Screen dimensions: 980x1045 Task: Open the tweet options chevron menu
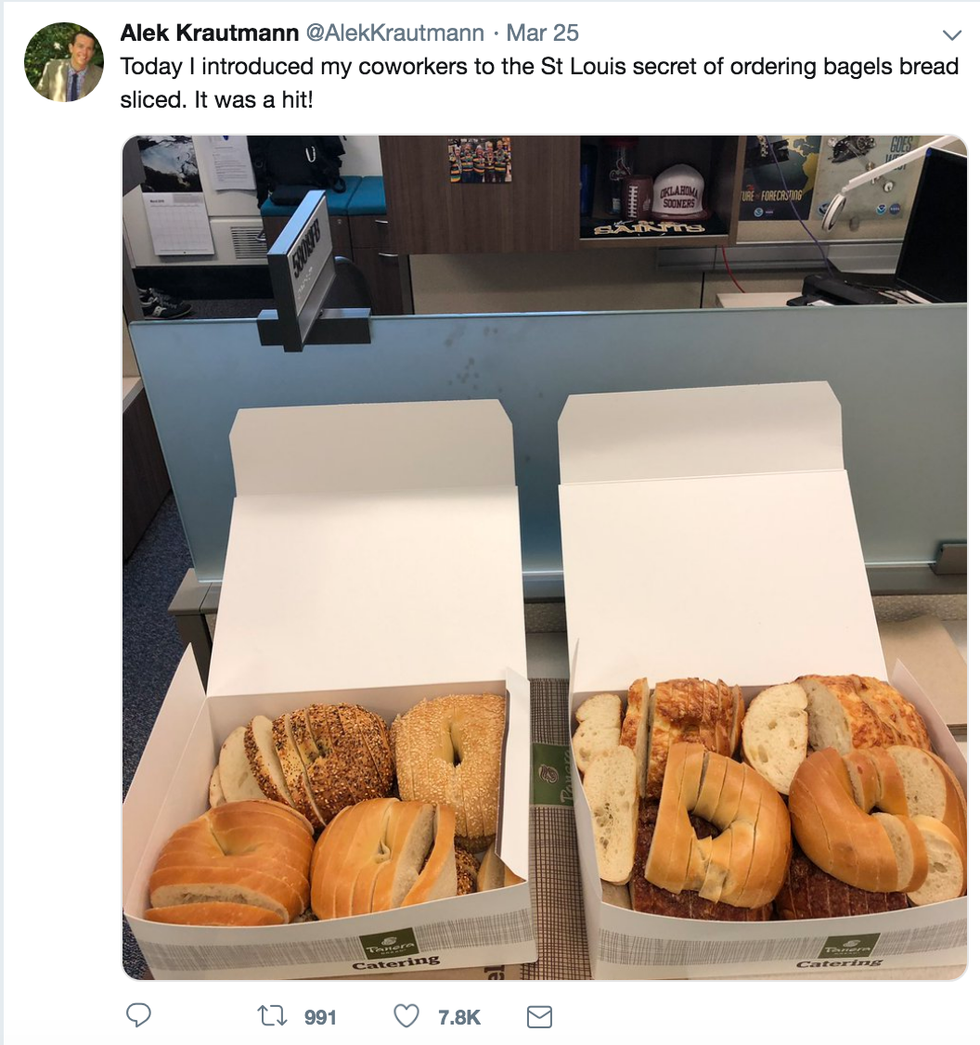(x=953, y=35)
